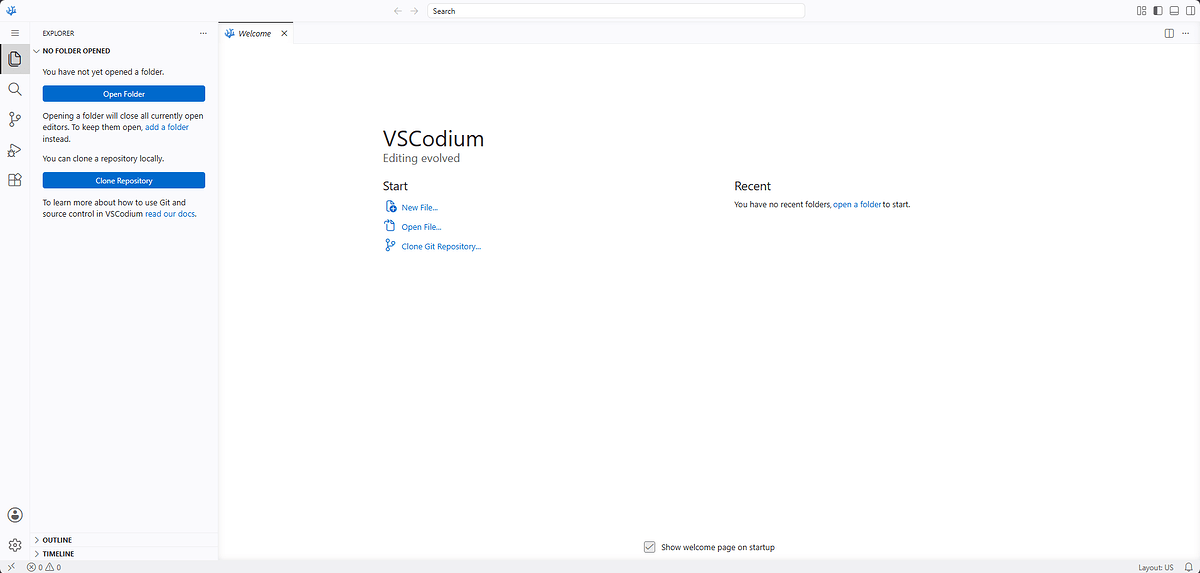The height and width of the screenshot is (573, 1200).
Task: Toggle Primary Side Bar visibility
Action: click(x=1158, y=11)
